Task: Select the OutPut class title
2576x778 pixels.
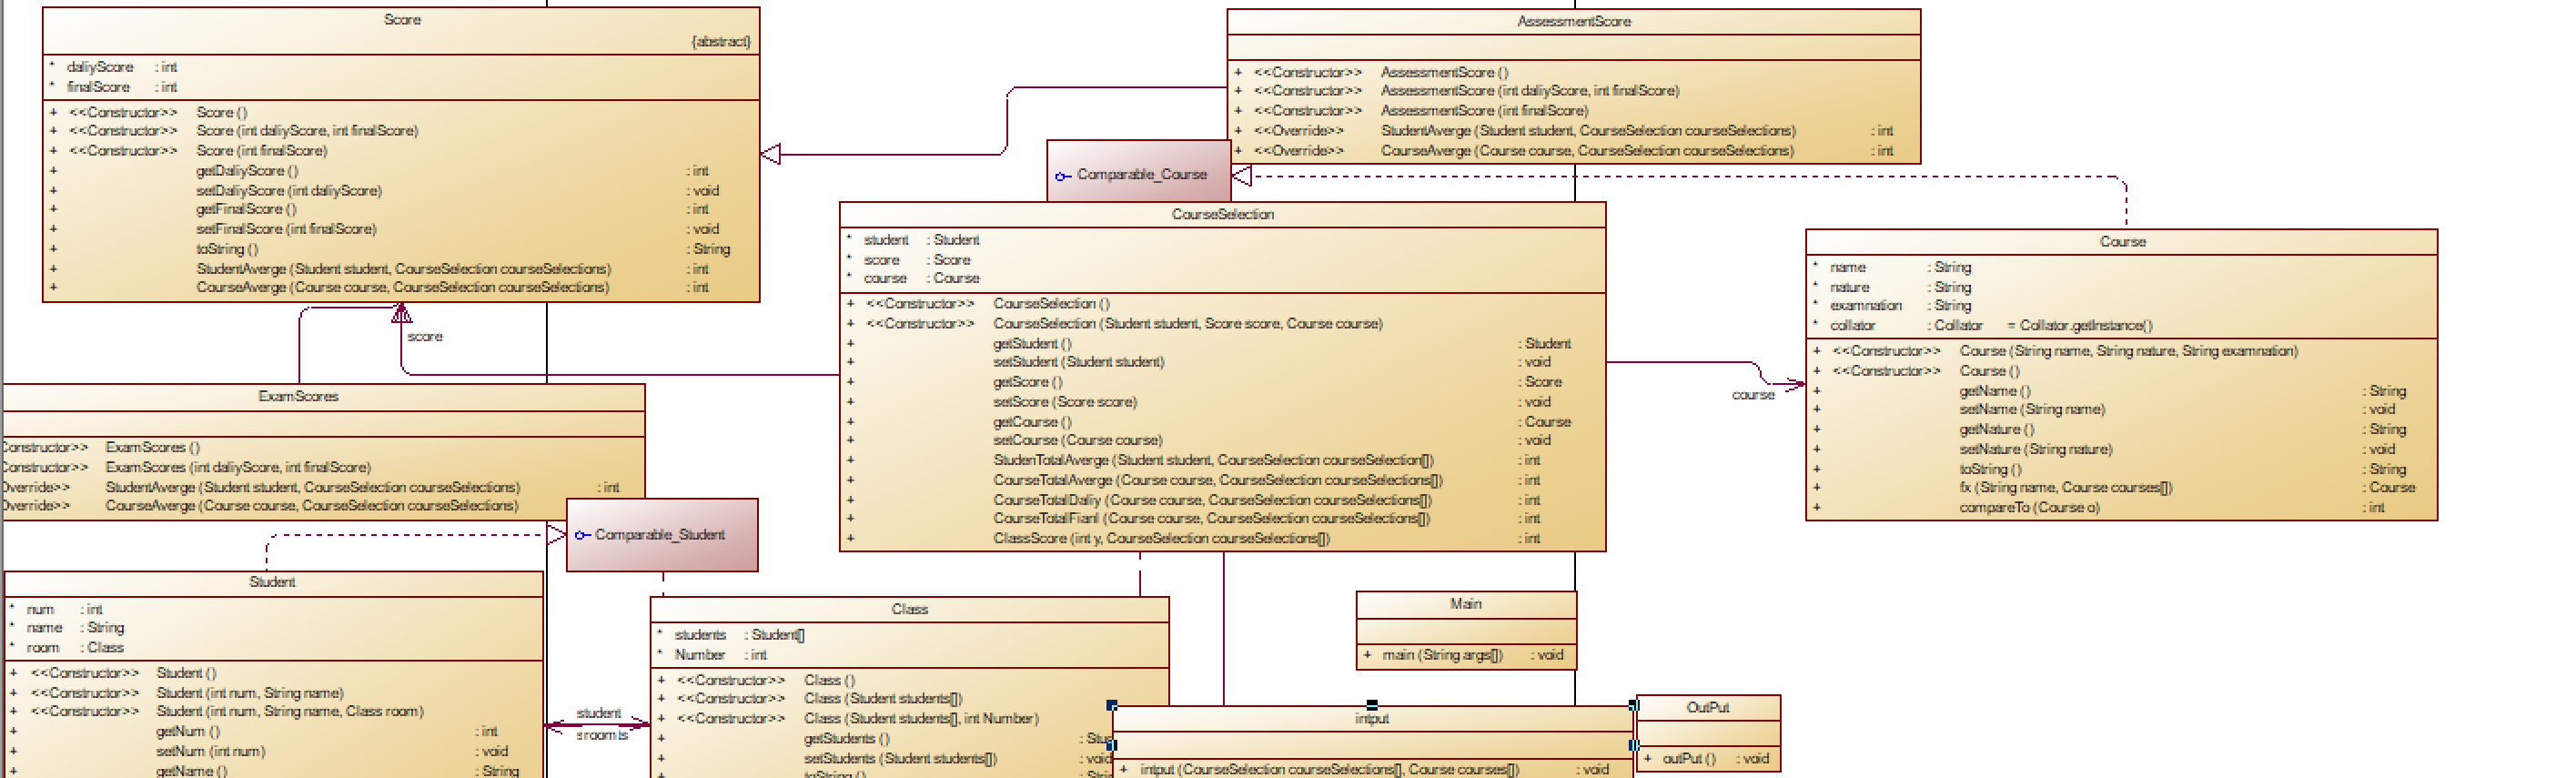Action: tap(1708, 708)
